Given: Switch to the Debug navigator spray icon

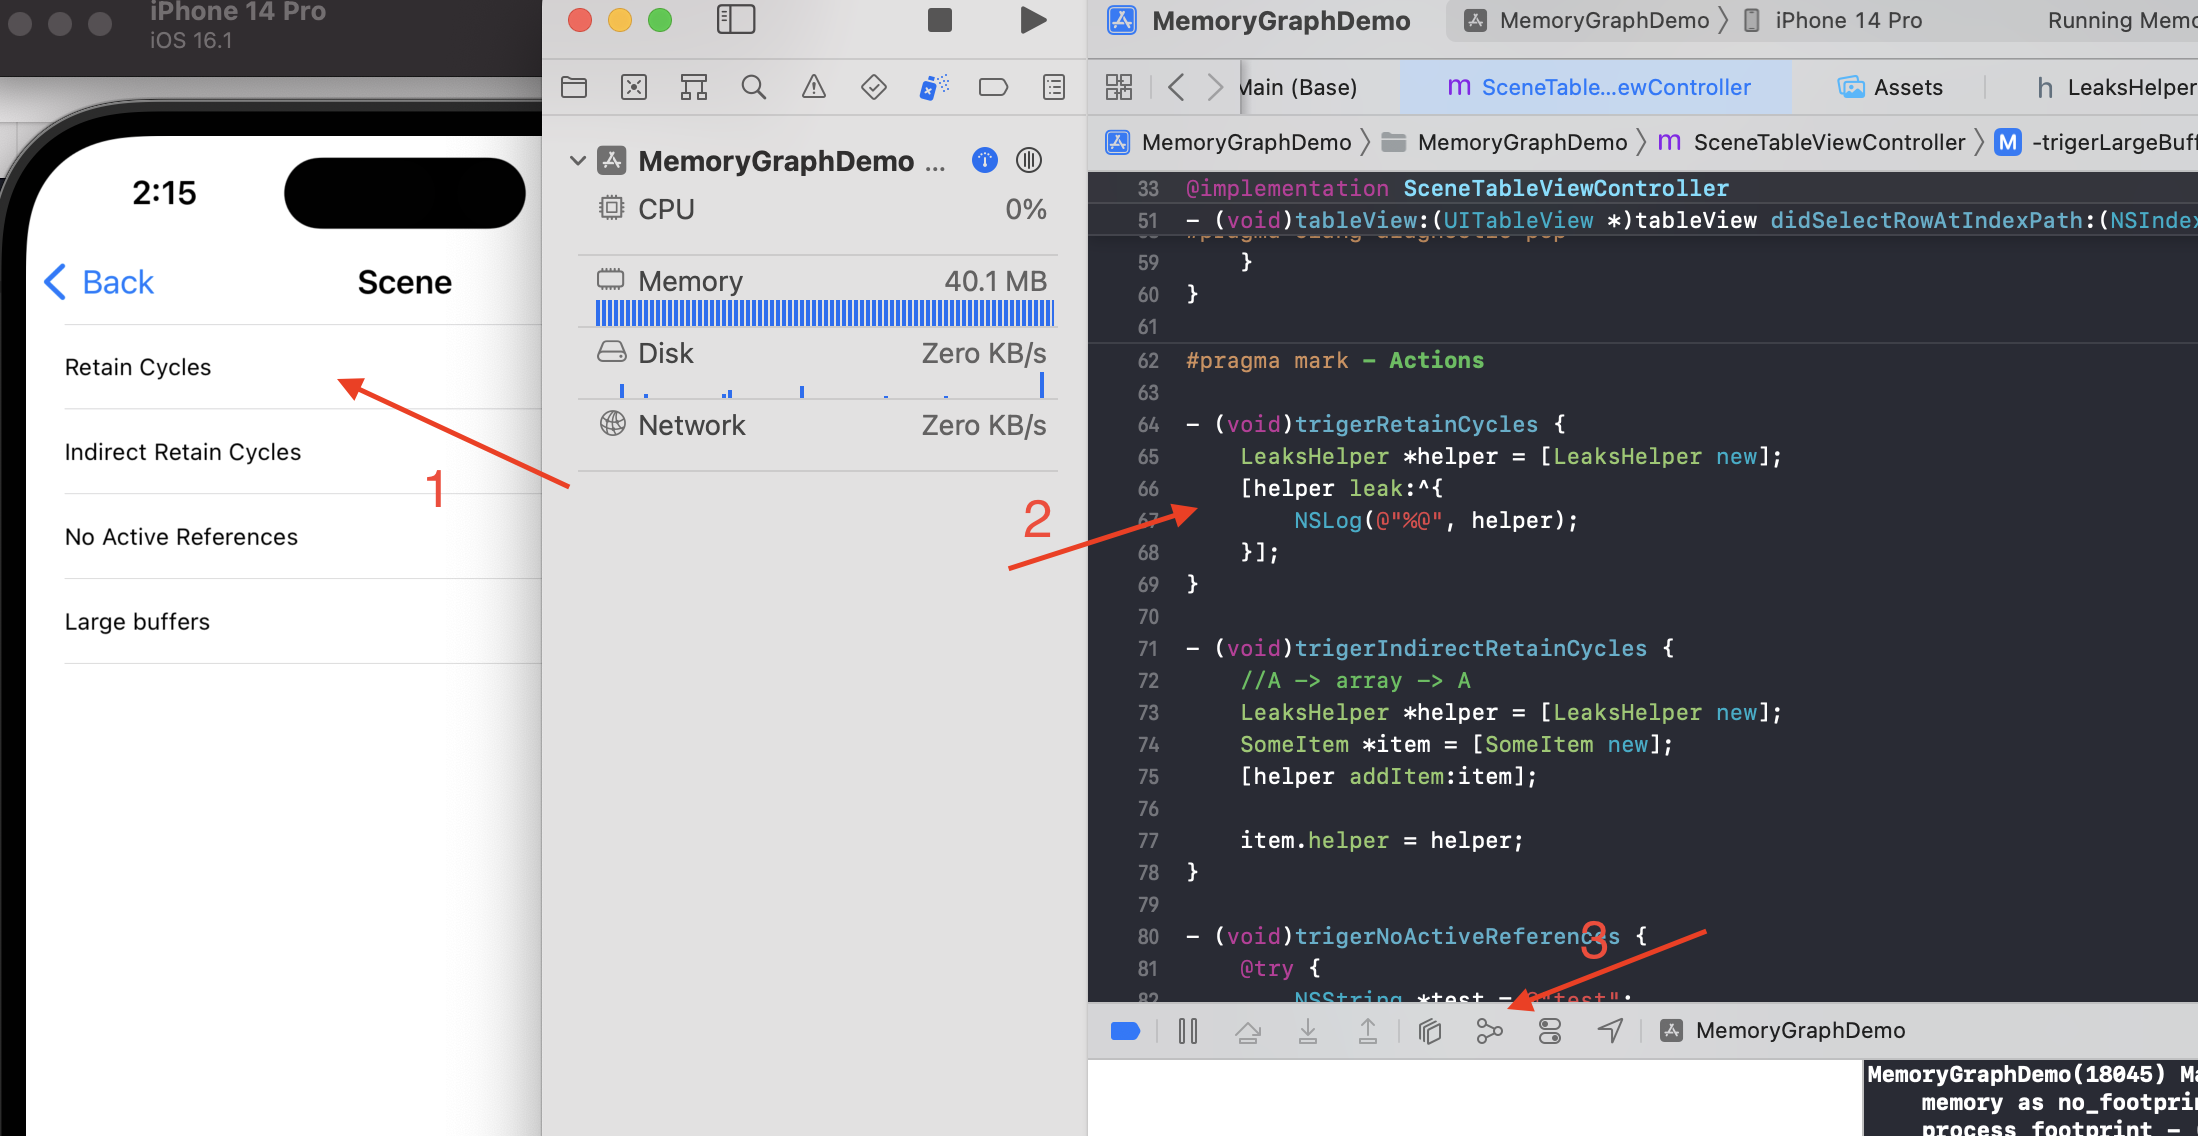Looking at the screenshot, I should [x=933, y=88].
